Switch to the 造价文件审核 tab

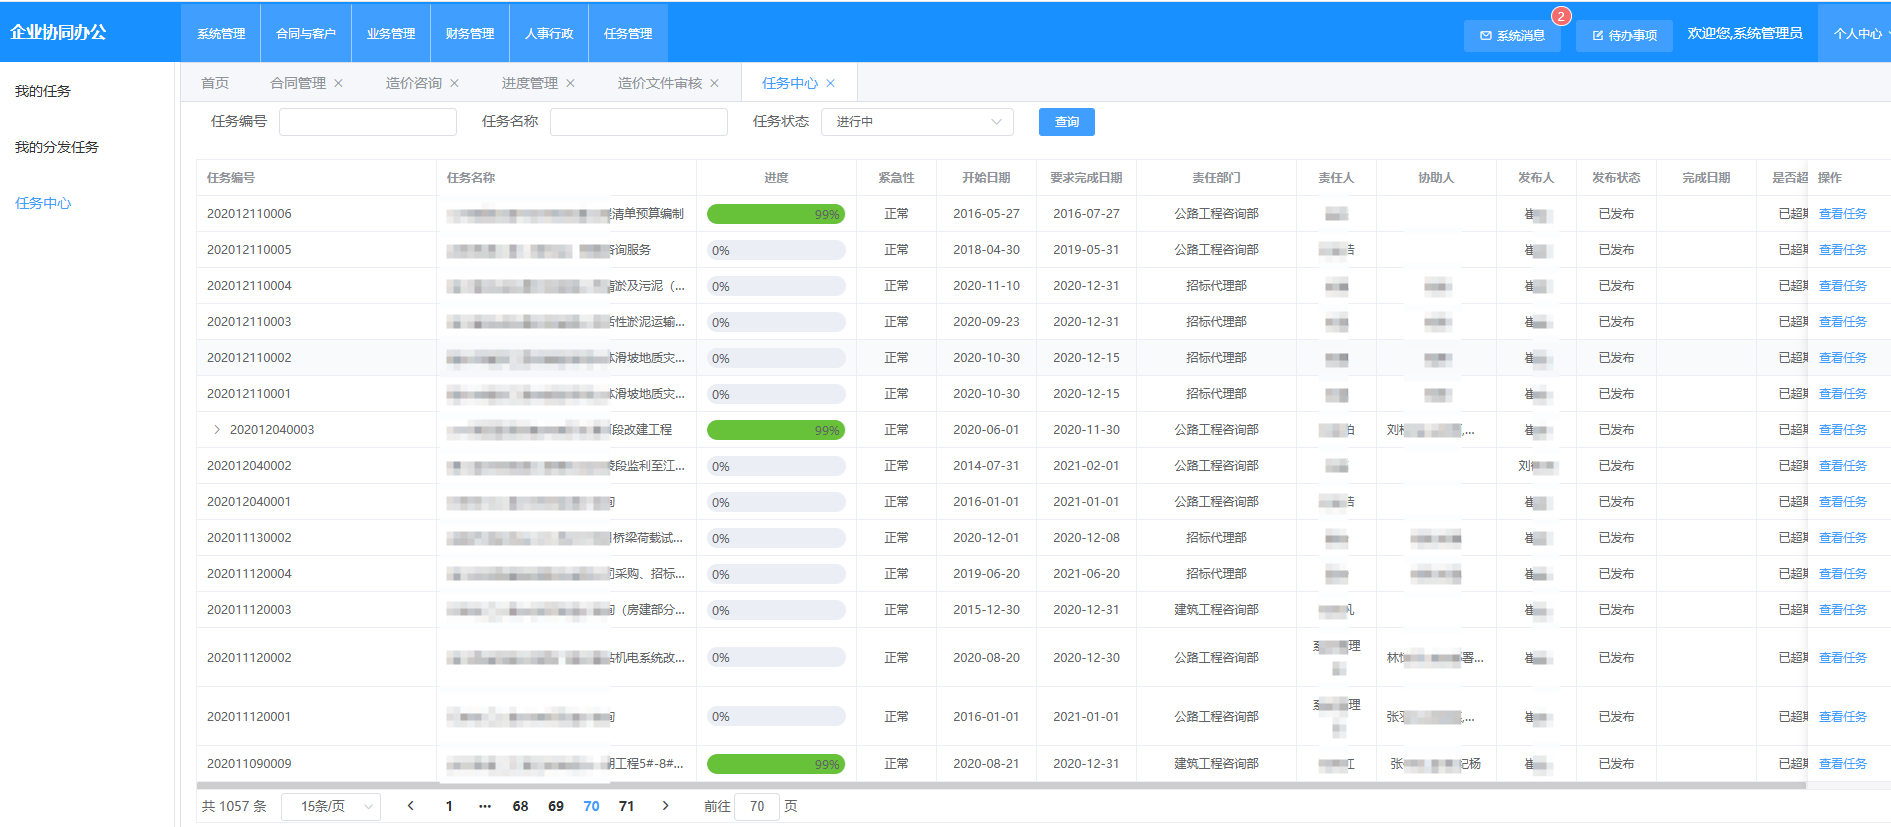coord(660,83)
